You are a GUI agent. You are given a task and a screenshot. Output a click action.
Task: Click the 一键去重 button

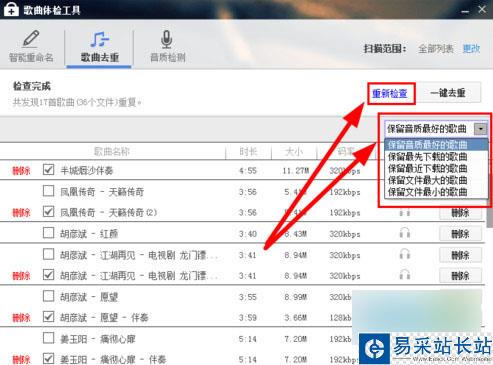[x=448, y=93]
